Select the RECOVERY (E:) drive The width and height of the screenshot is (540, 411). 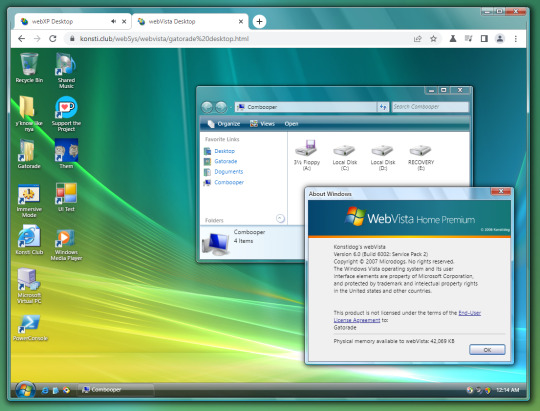tap(421, 157)
